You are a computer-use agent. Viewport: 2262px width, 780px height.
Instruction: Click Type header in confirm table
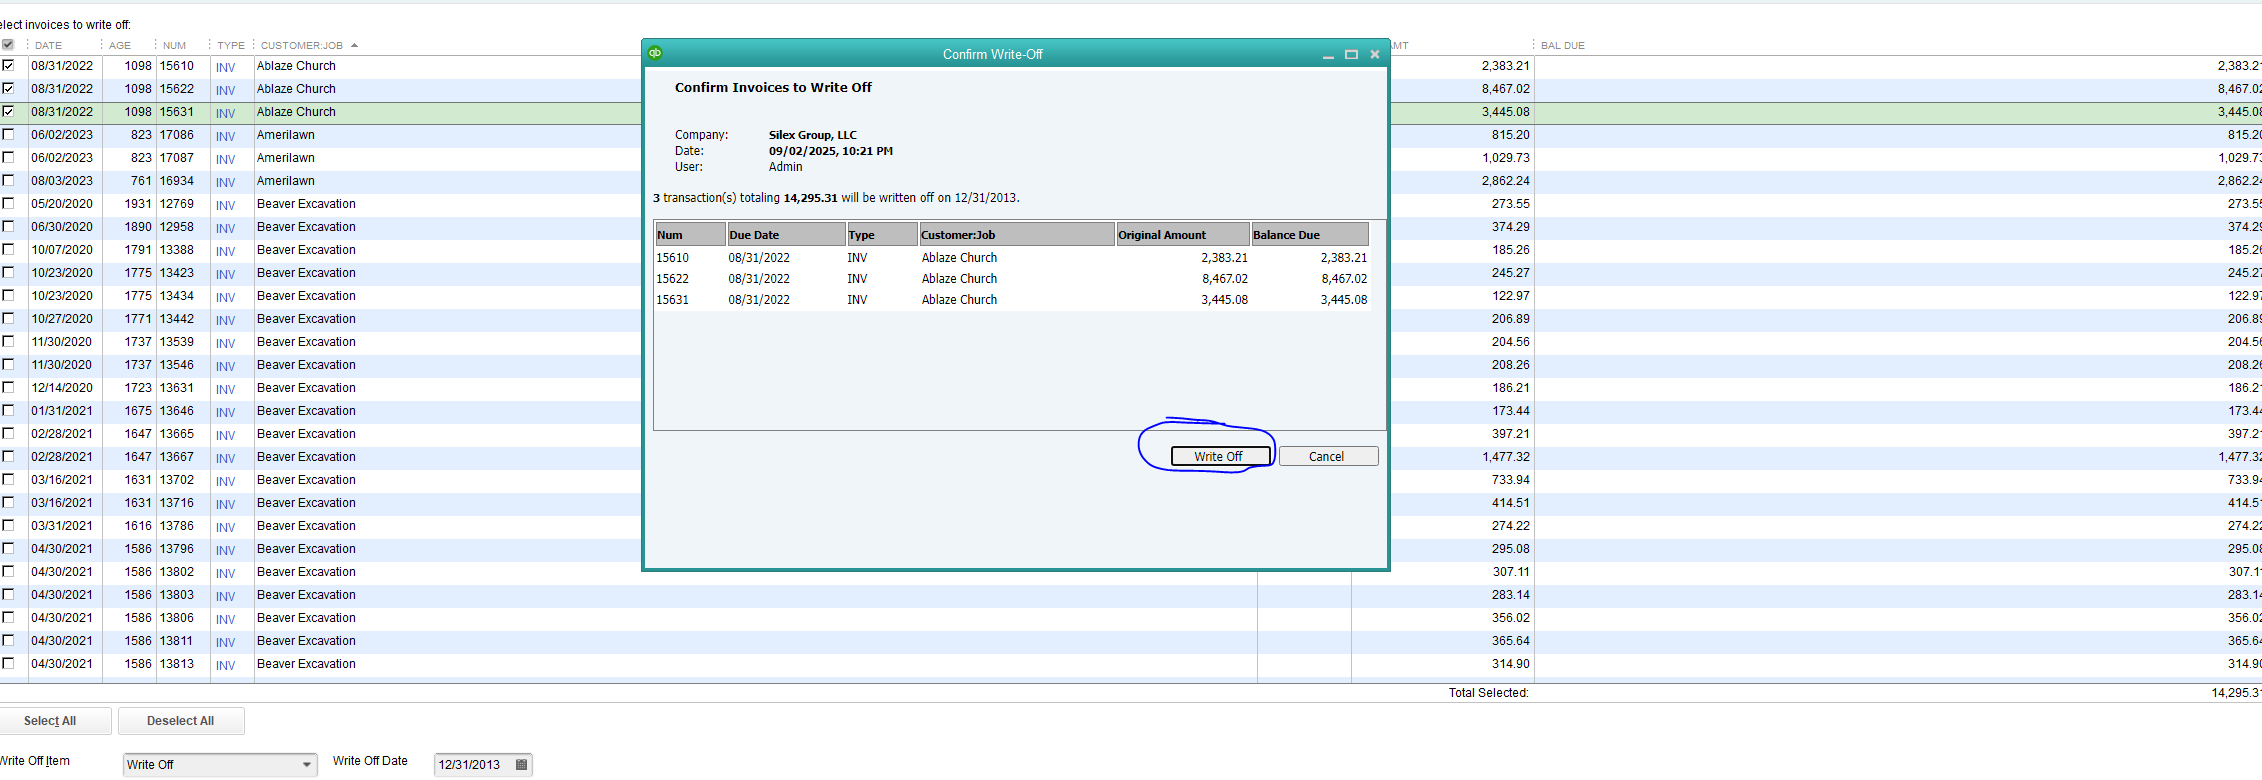pyautogui.click(x=882, y=235)
